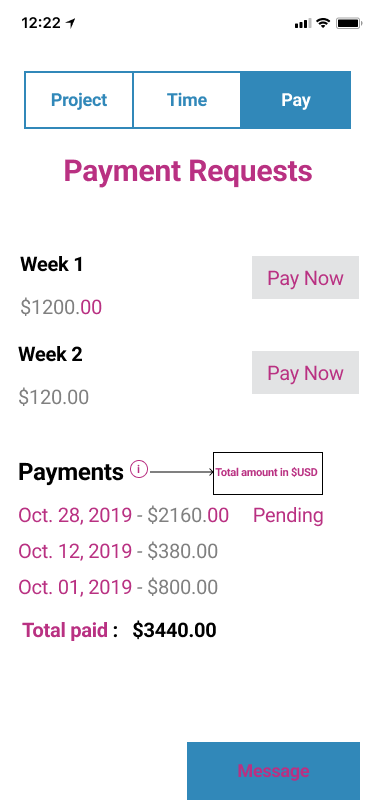The width and height of the screenshot is (375, 812).
Task: Tap the Wi-Fi status icon
Action: pos(324,23)
